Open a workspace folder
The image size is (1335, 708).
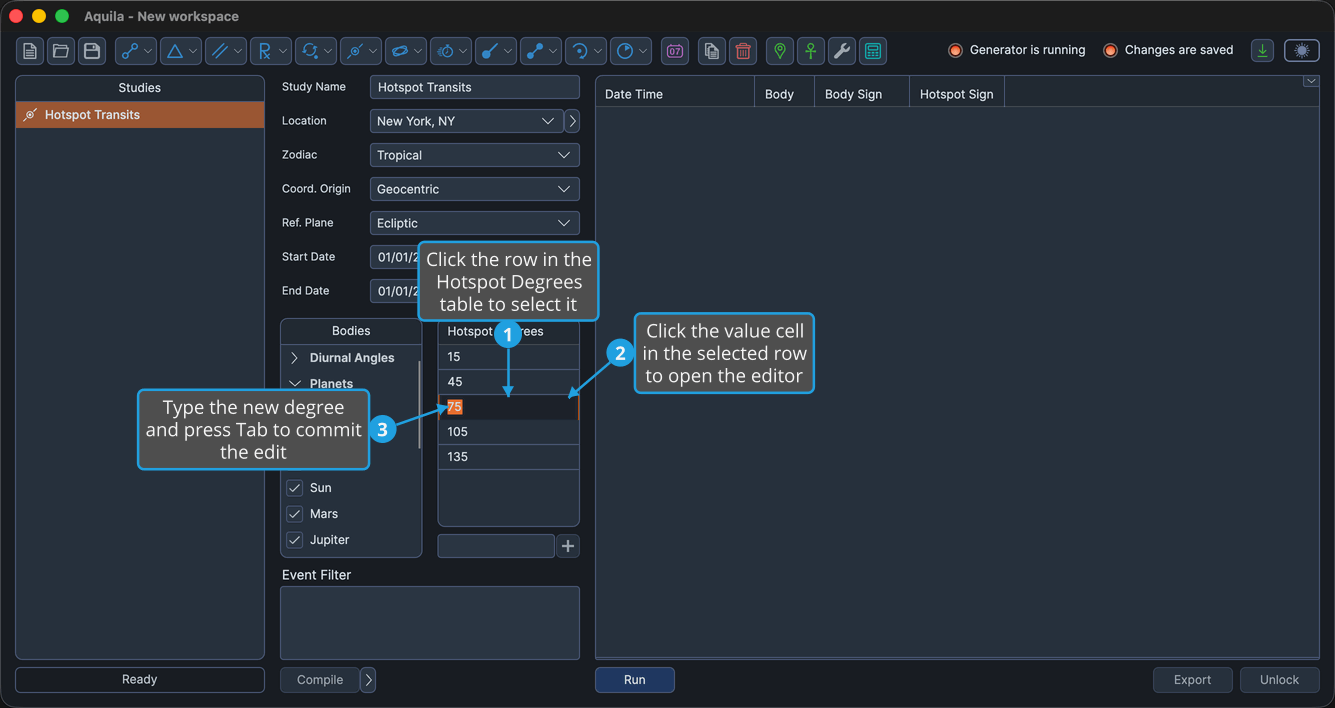[61, 51]
